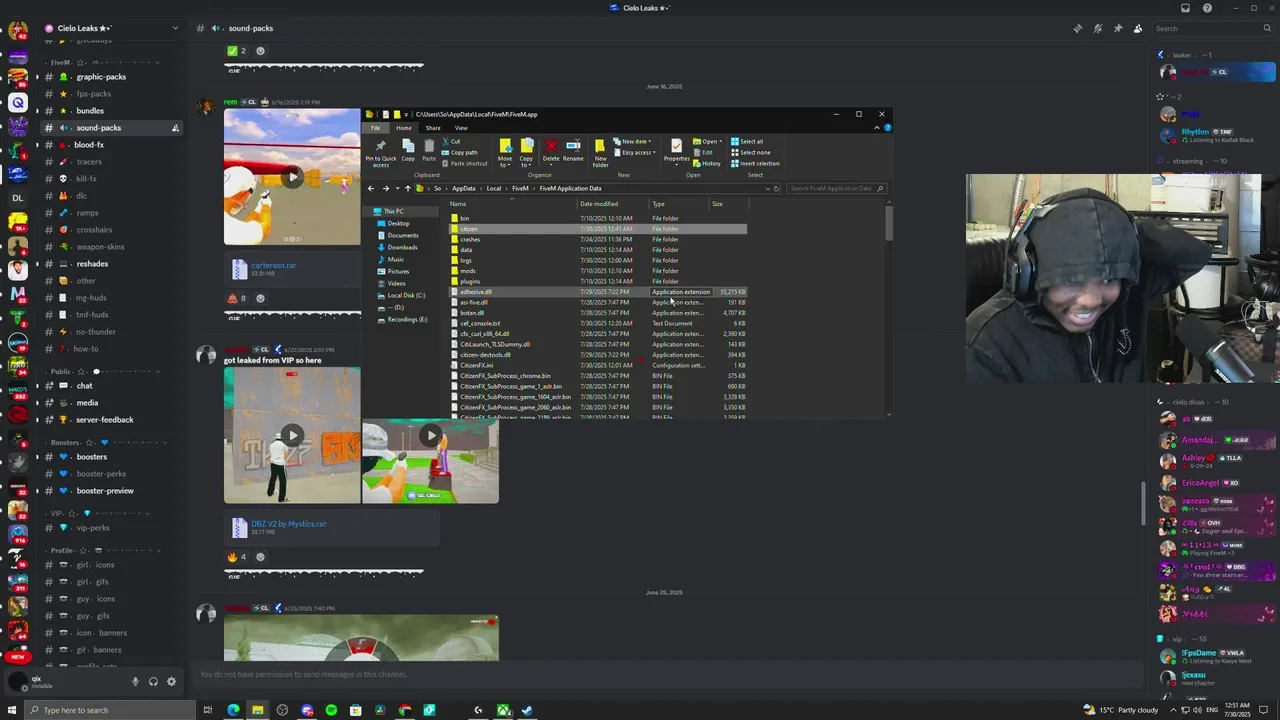Download DBZ V2 by Mystics.rar attachment
Image resolution: width=1280 pixels, height=720 pixels.
point(288,524)
